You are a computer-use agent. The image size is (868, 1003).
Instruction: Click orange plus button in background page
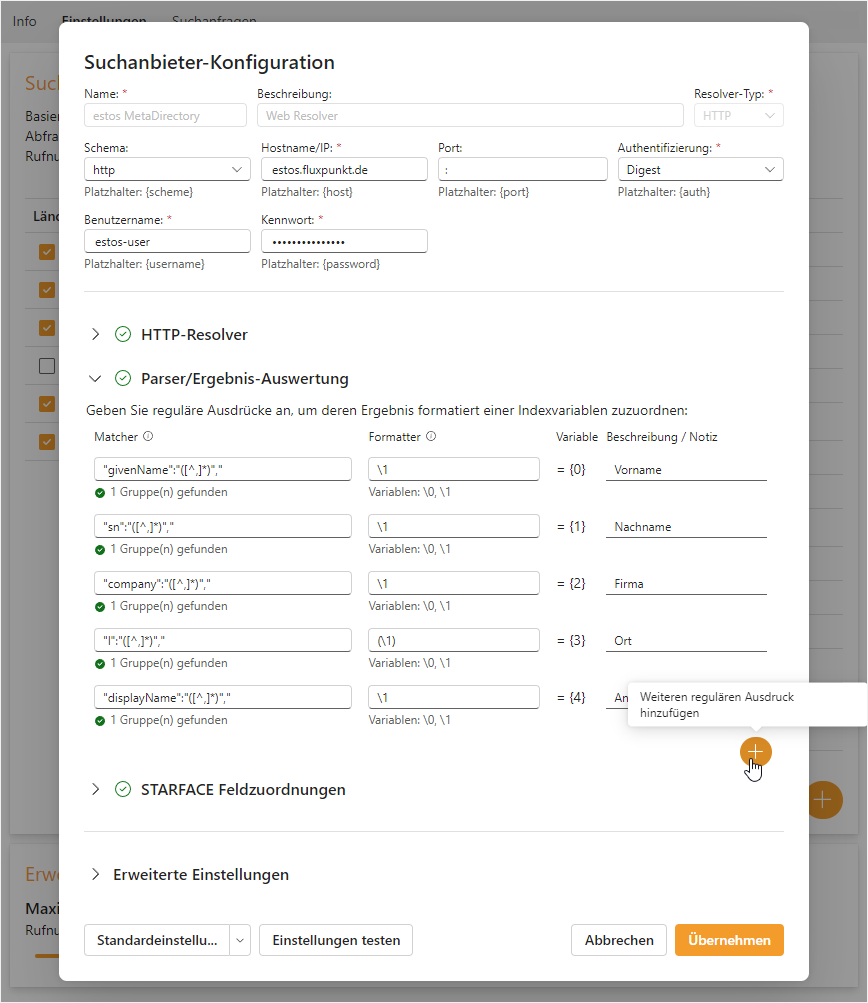point(824,800)
